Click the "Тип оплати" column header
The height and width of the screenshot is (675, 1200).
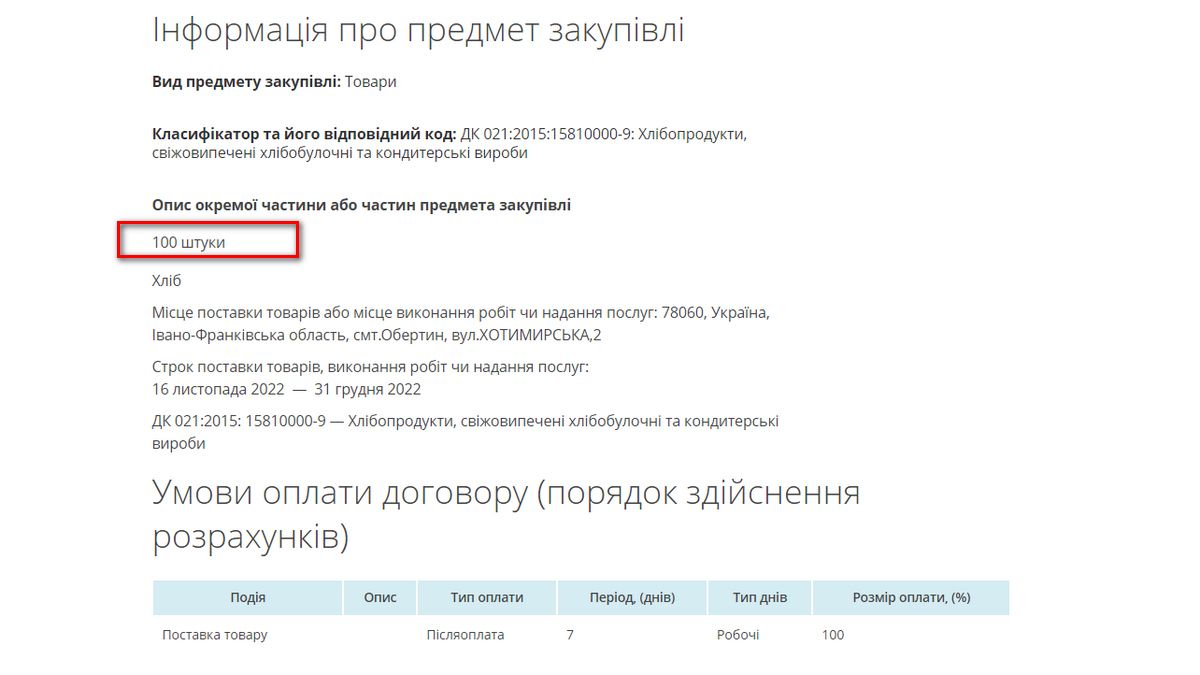click(487, 597)
